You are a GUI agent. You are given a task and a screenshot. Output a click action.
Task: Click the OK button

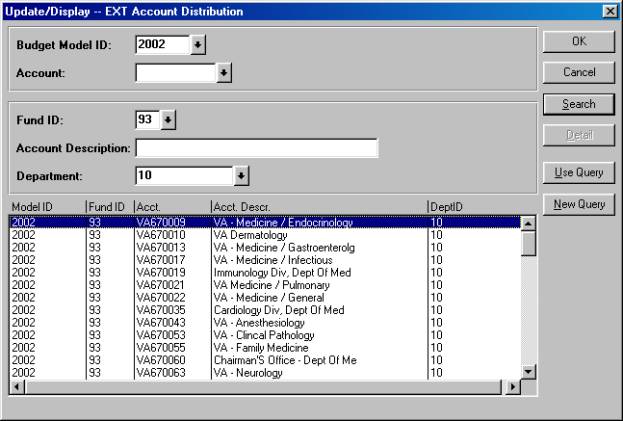pos(578,42)
